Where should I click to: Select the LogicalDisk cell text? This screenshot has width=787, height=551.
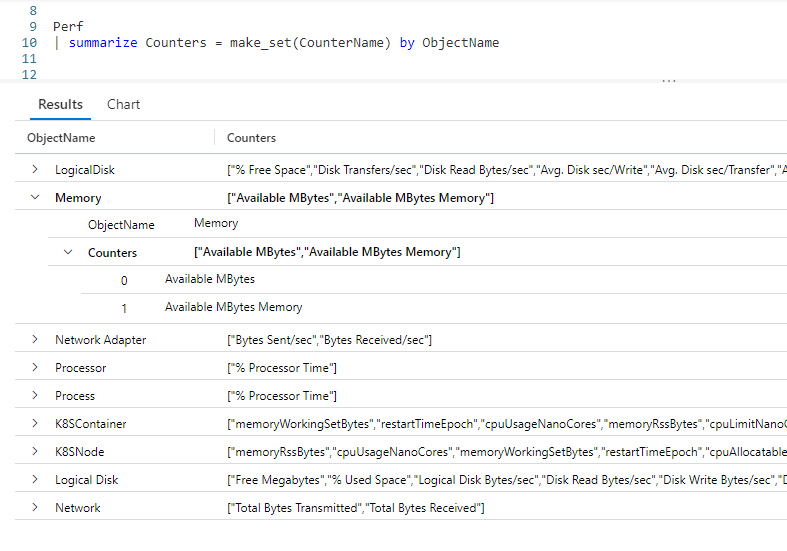(x=85, y=170)
